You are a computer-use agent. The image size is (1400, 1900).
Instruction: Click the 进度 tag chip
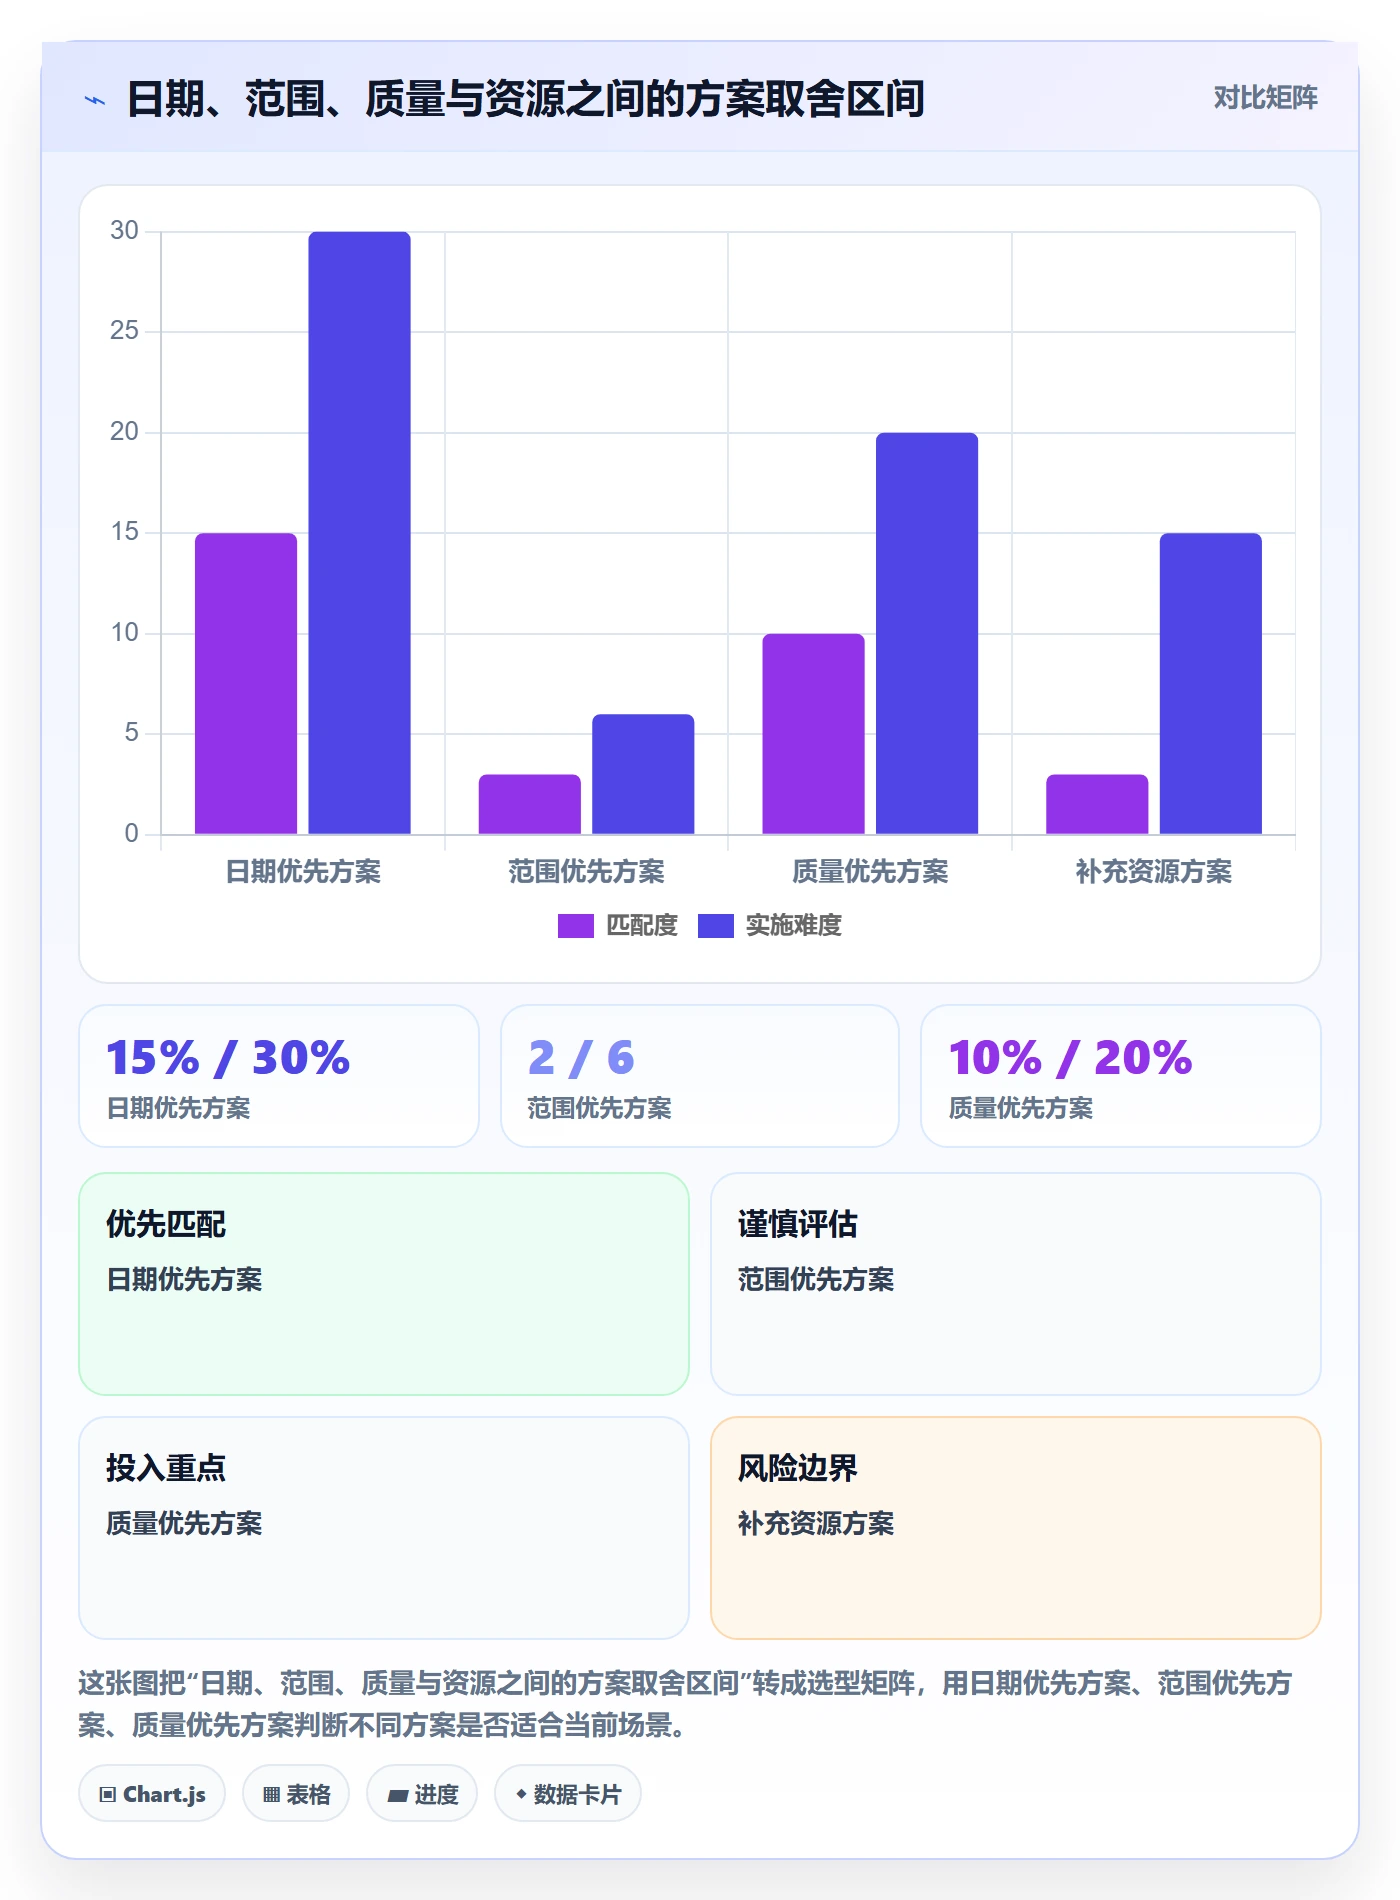click(422, 1794)
